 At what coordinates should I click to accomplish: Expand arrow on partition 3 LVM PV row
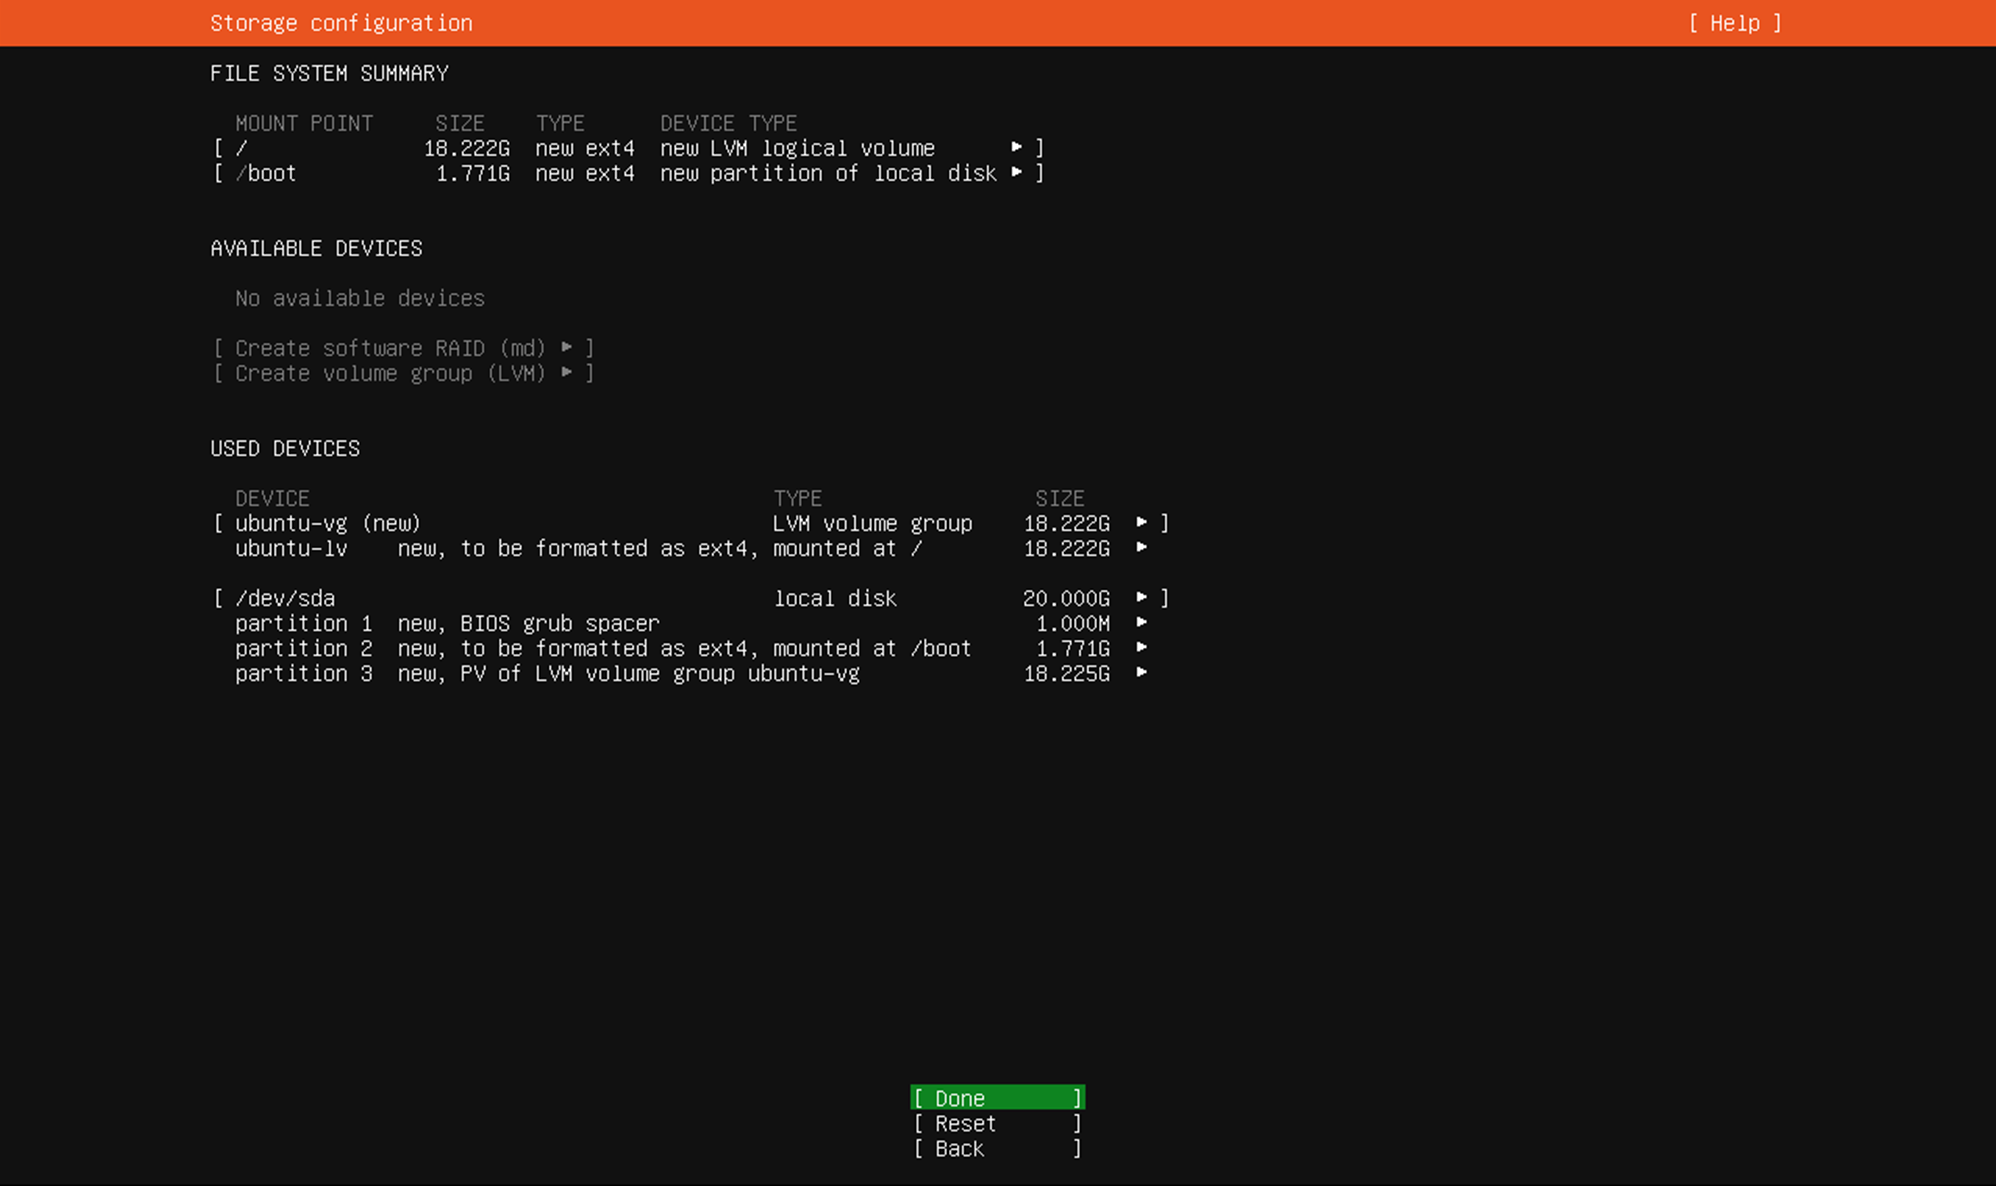pyautogui.click(x=1141, y=672)
